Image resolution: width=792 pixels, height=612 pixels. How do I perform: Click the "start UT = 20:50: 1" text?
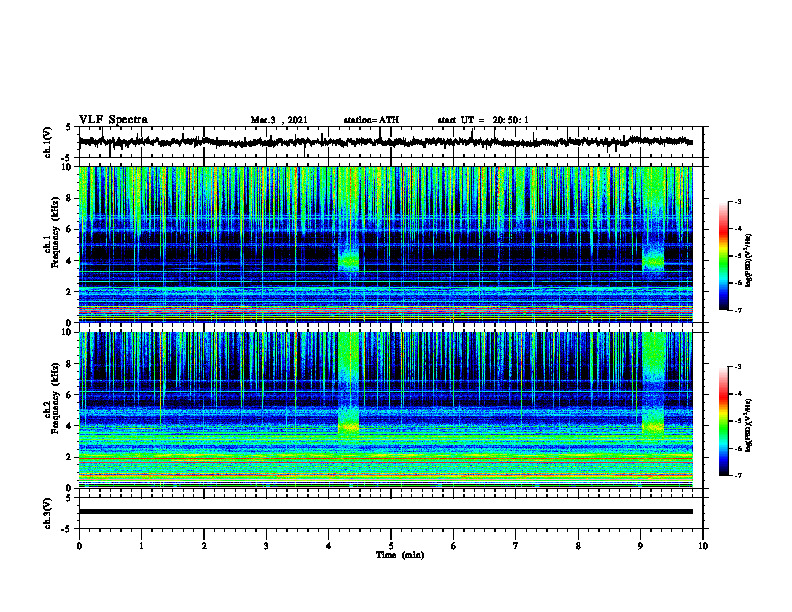pos(483,120)
